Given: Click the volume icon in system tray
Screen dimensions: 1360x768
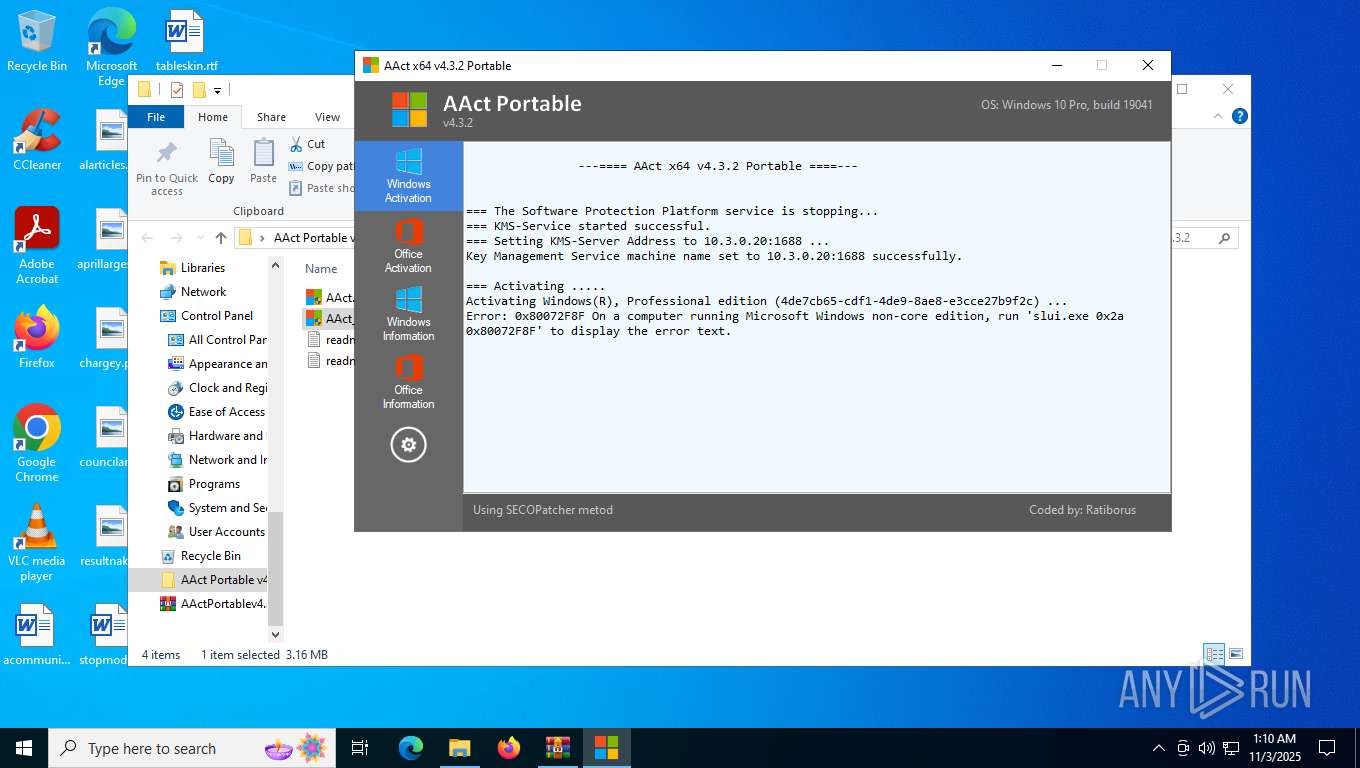Looking at the screenshot, I should (1207, 748).
